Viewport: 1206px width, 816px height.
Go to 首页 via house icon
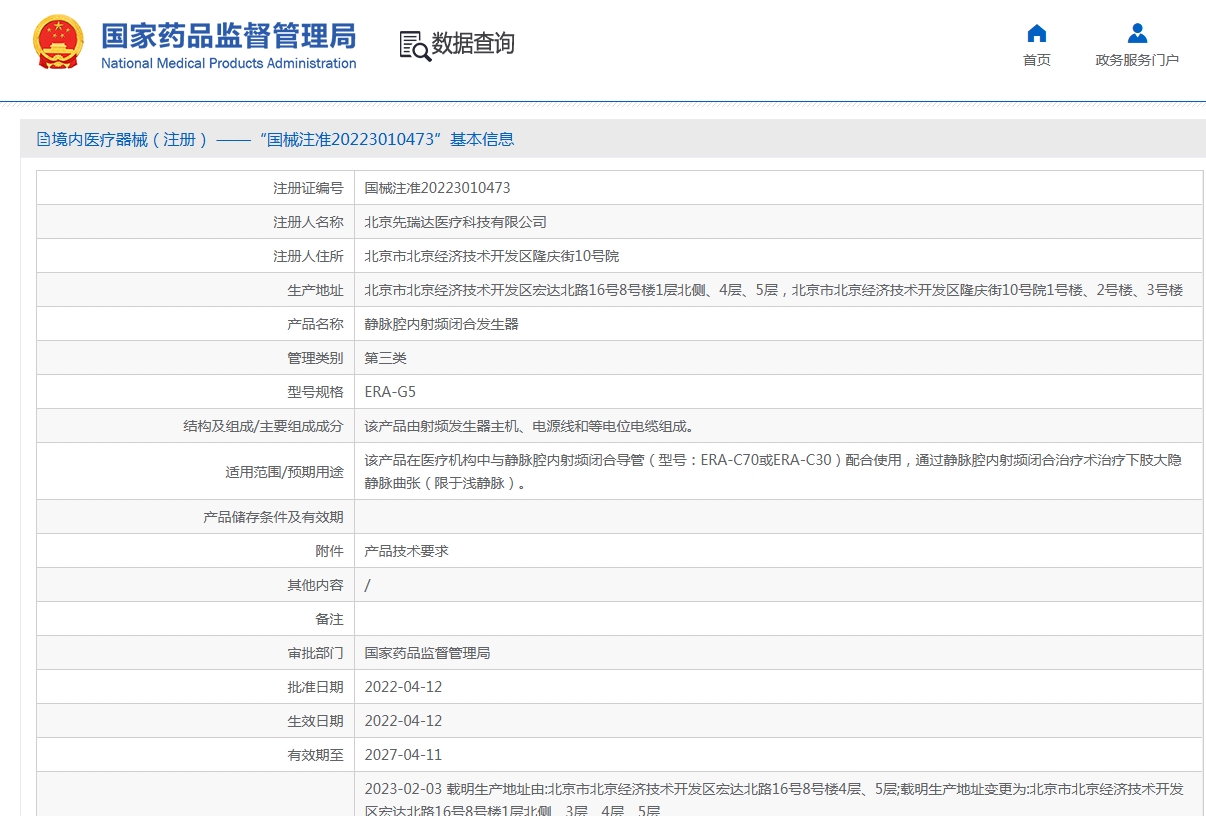(1037, 33)
